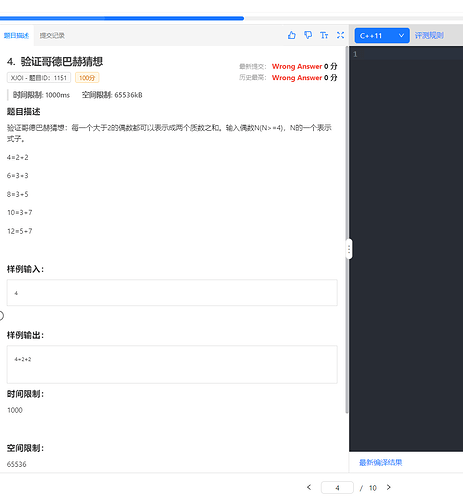This screenshot has height=500, width=463.
Task: Toggle fullscreen expand icon
Action: pyautogui.click(x=340, y=35)
